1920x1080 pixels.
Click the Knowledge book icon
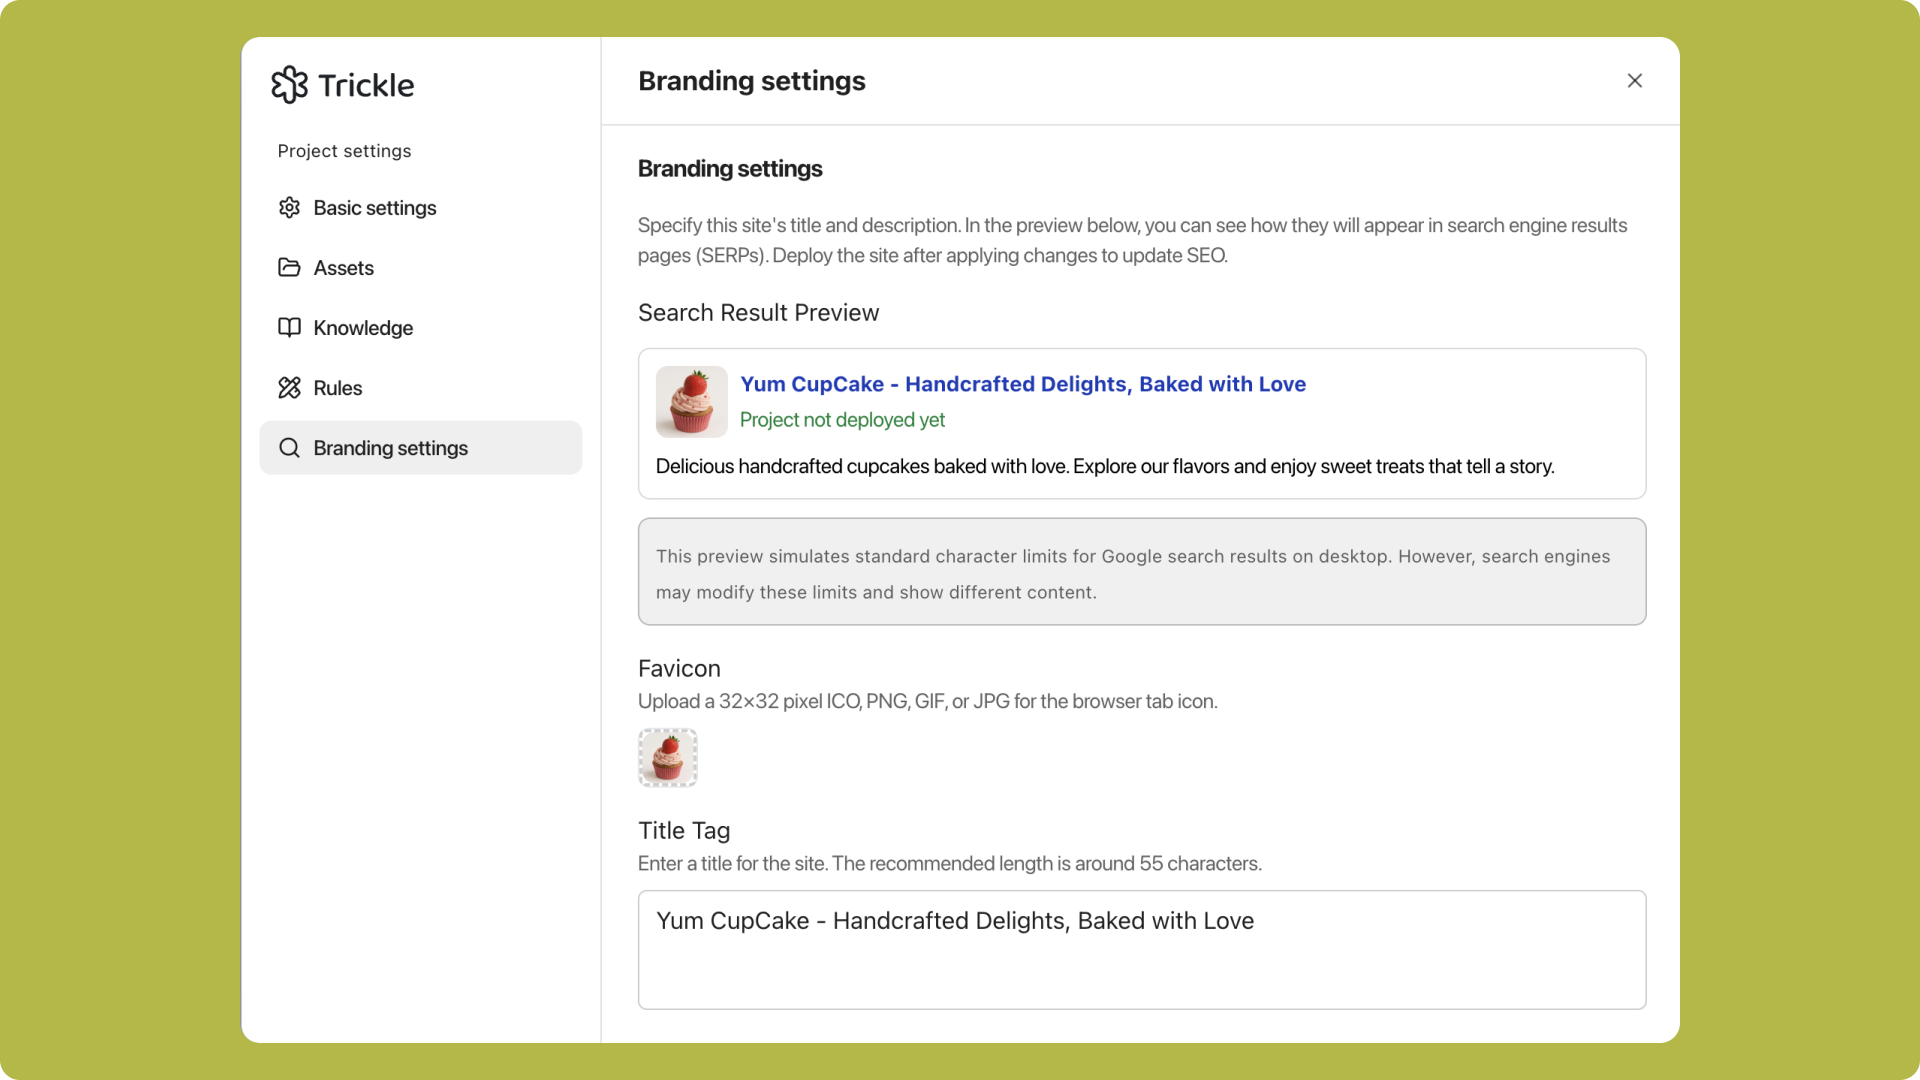coord(289,327)
